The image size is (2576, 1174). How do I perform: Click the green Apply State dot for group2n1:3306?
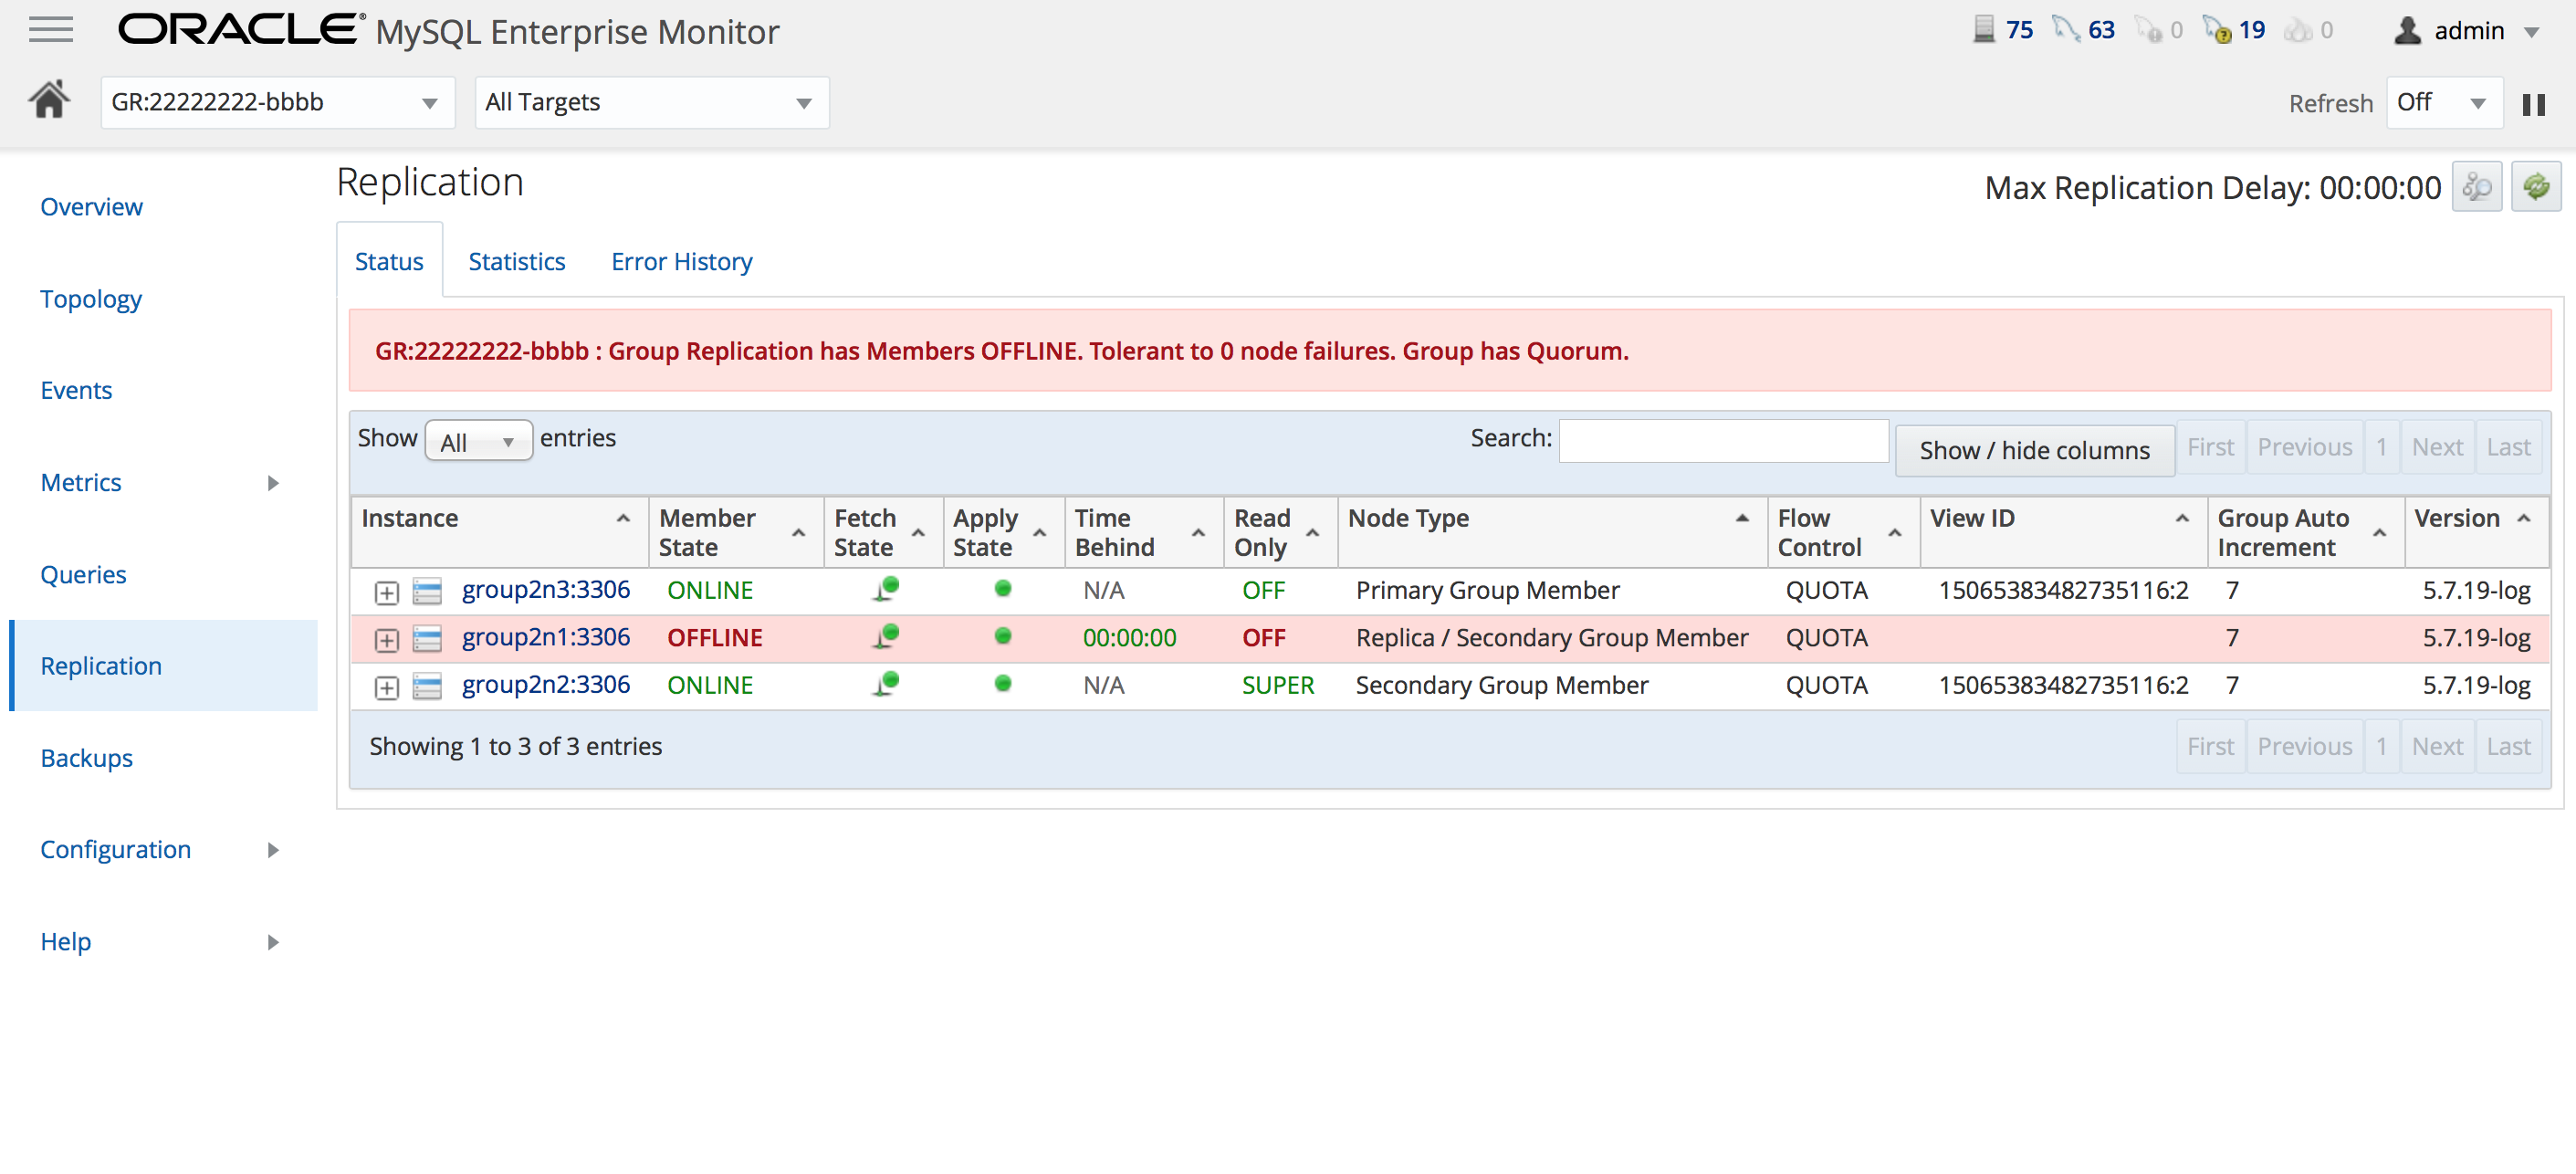point(1003,635)
